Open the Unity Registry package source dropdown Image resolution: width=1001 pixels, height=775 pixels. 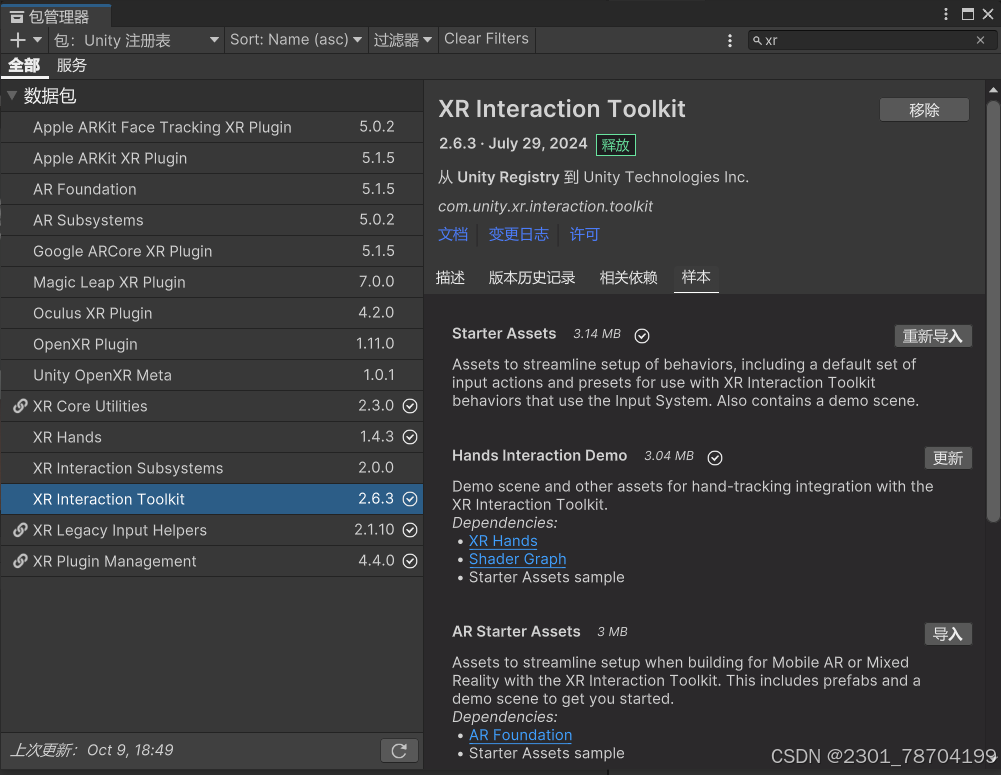[136, 40]
